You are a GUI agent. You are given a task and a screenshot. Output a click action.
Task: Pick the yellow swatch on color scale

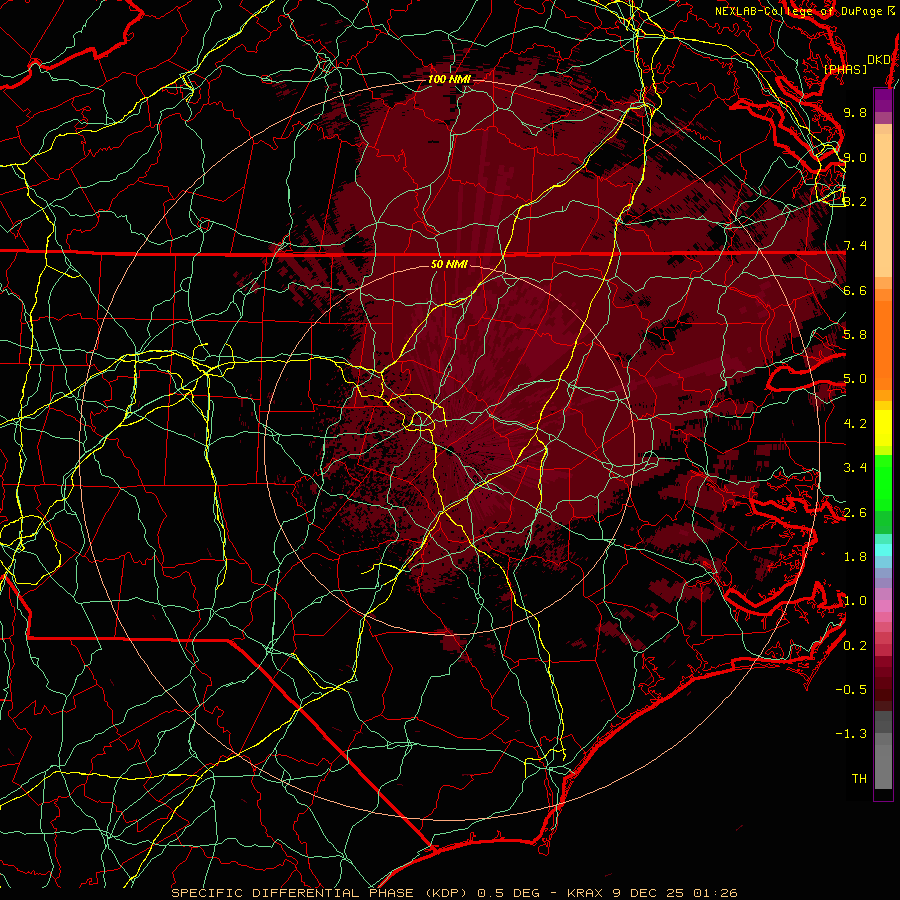point(883,428)
